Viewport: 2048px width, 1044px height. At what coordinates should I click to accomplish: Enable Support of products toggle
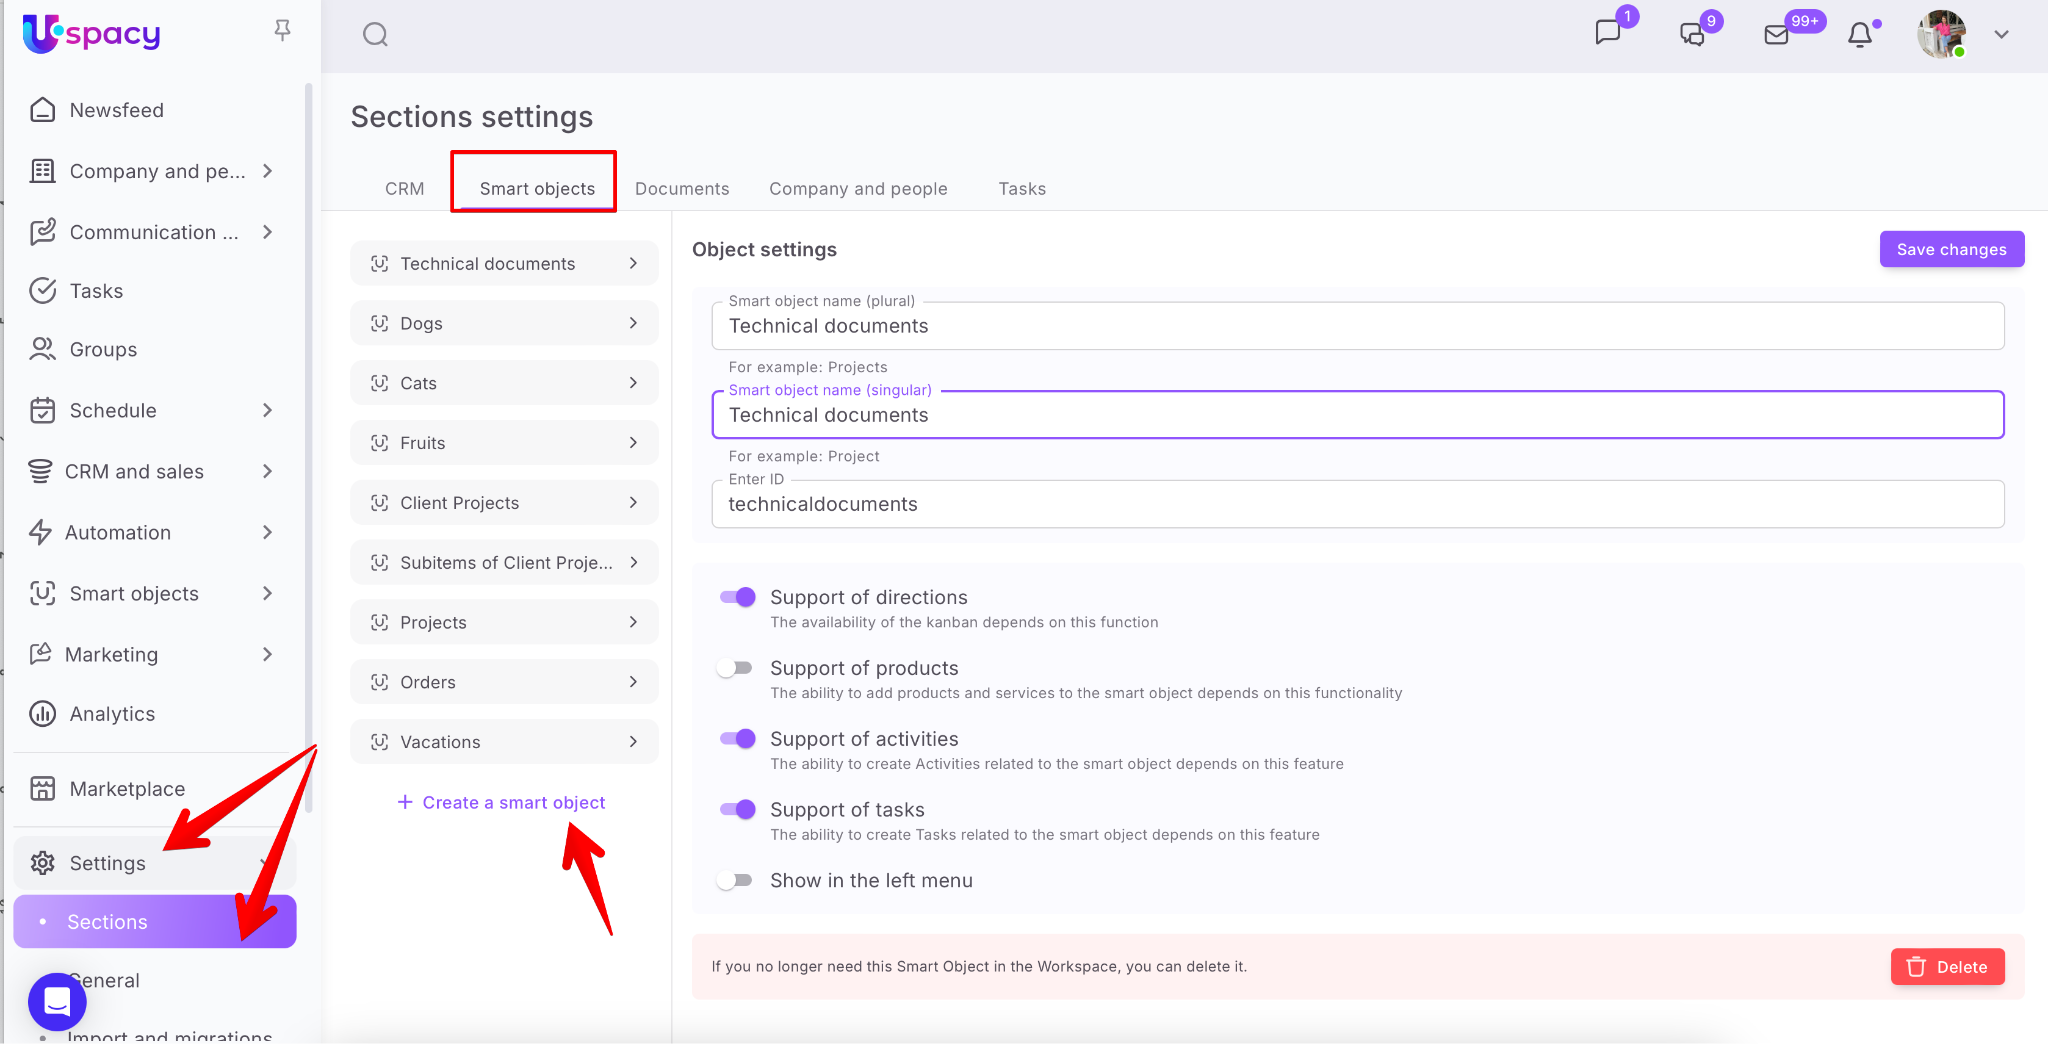pyautogui.click(x=735, y=669)
